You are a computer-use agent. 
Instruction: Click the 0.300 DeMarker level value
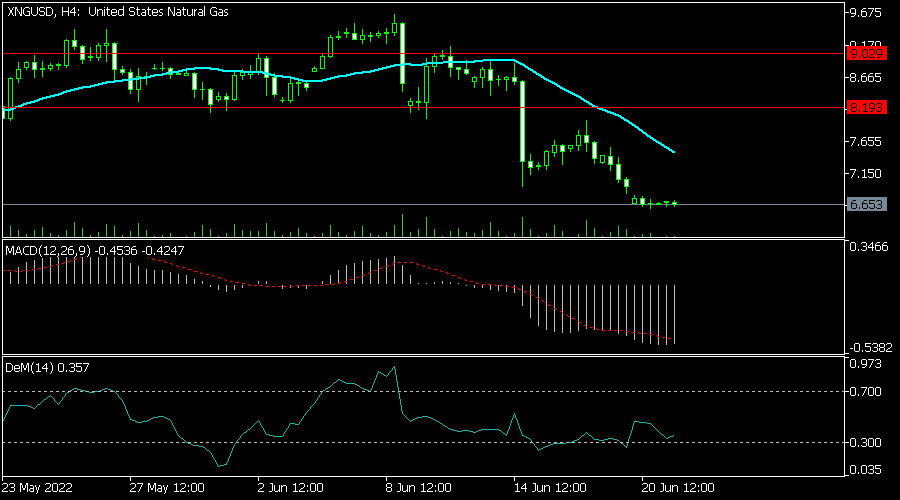coord(865,443)
